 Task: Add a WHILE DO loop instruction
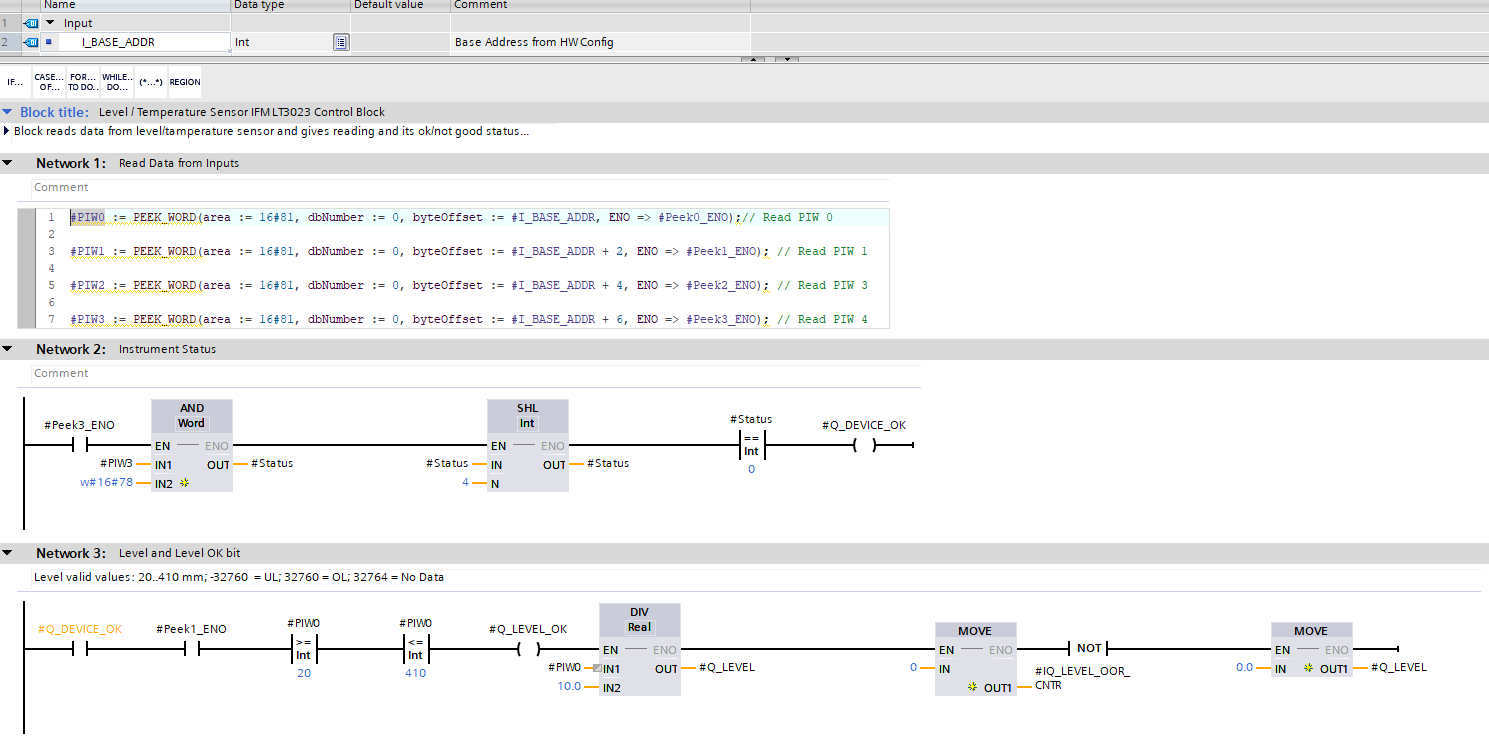coord(117,82)
